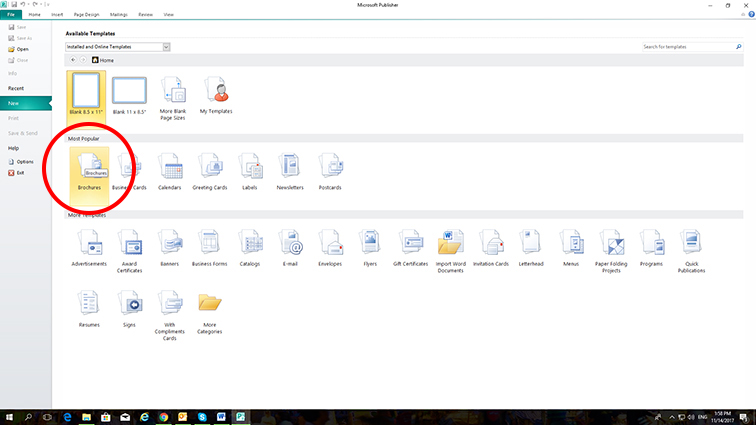Open Word from the taskbar

tap(221, 417)
